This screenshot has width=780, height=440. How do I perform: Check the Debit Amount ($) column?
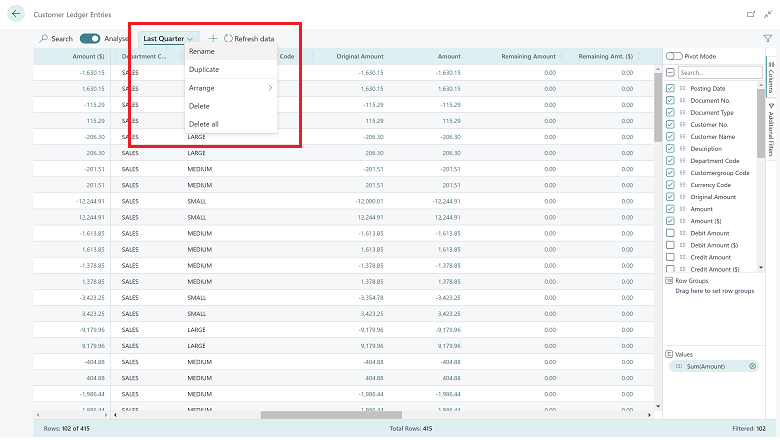coord(670,245)
